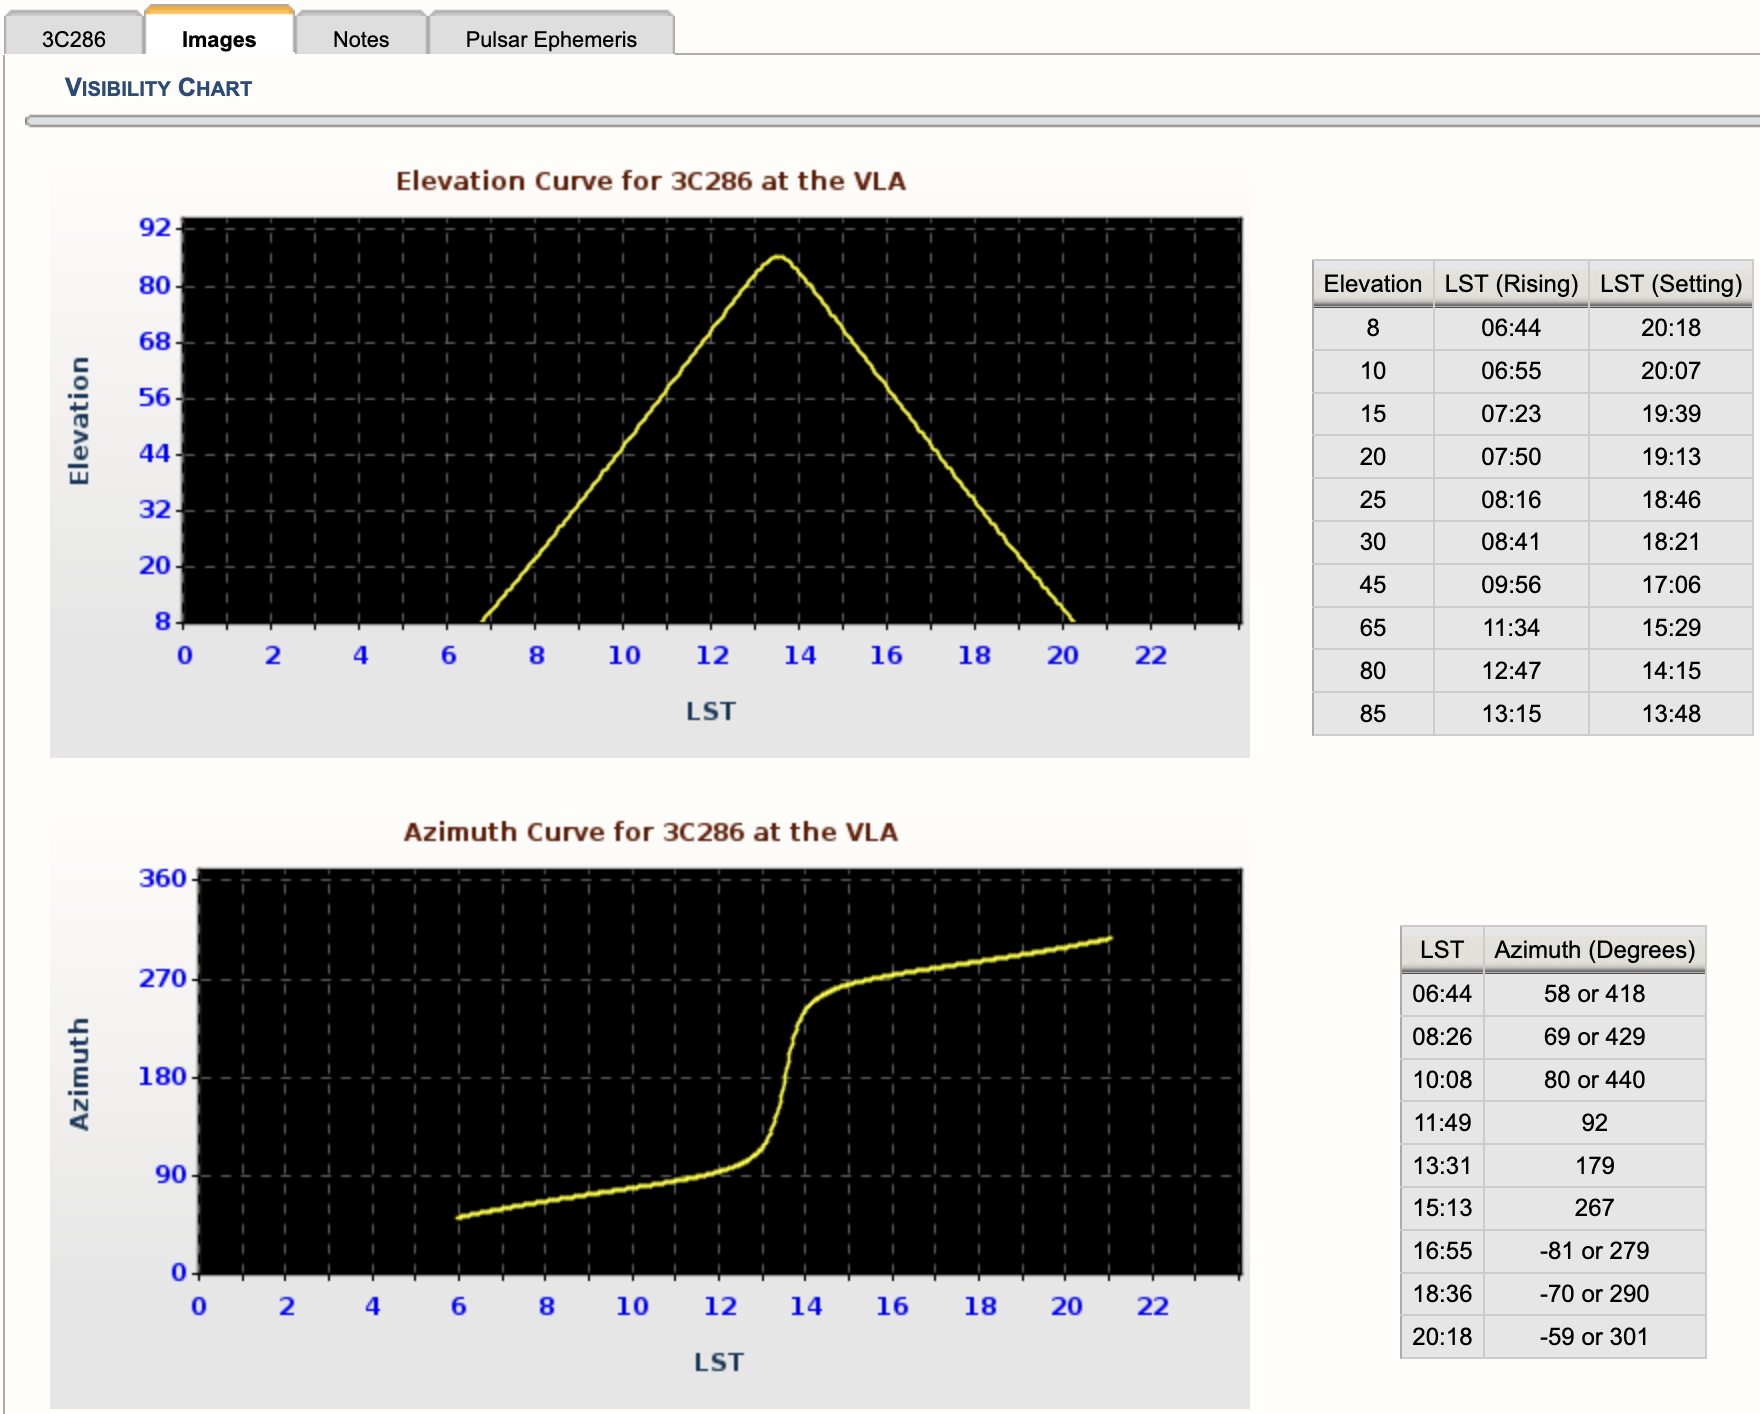Viewport: 1760px width, 1414px height.
Task: Open the Notes tab
Action: point(360,39)
